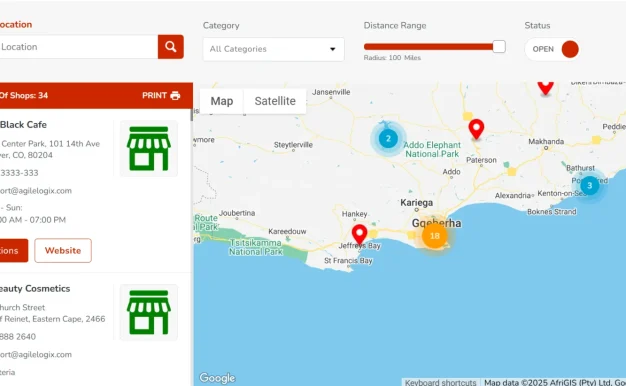Click the Gqeberha city label on map

[x=436, y=223]
